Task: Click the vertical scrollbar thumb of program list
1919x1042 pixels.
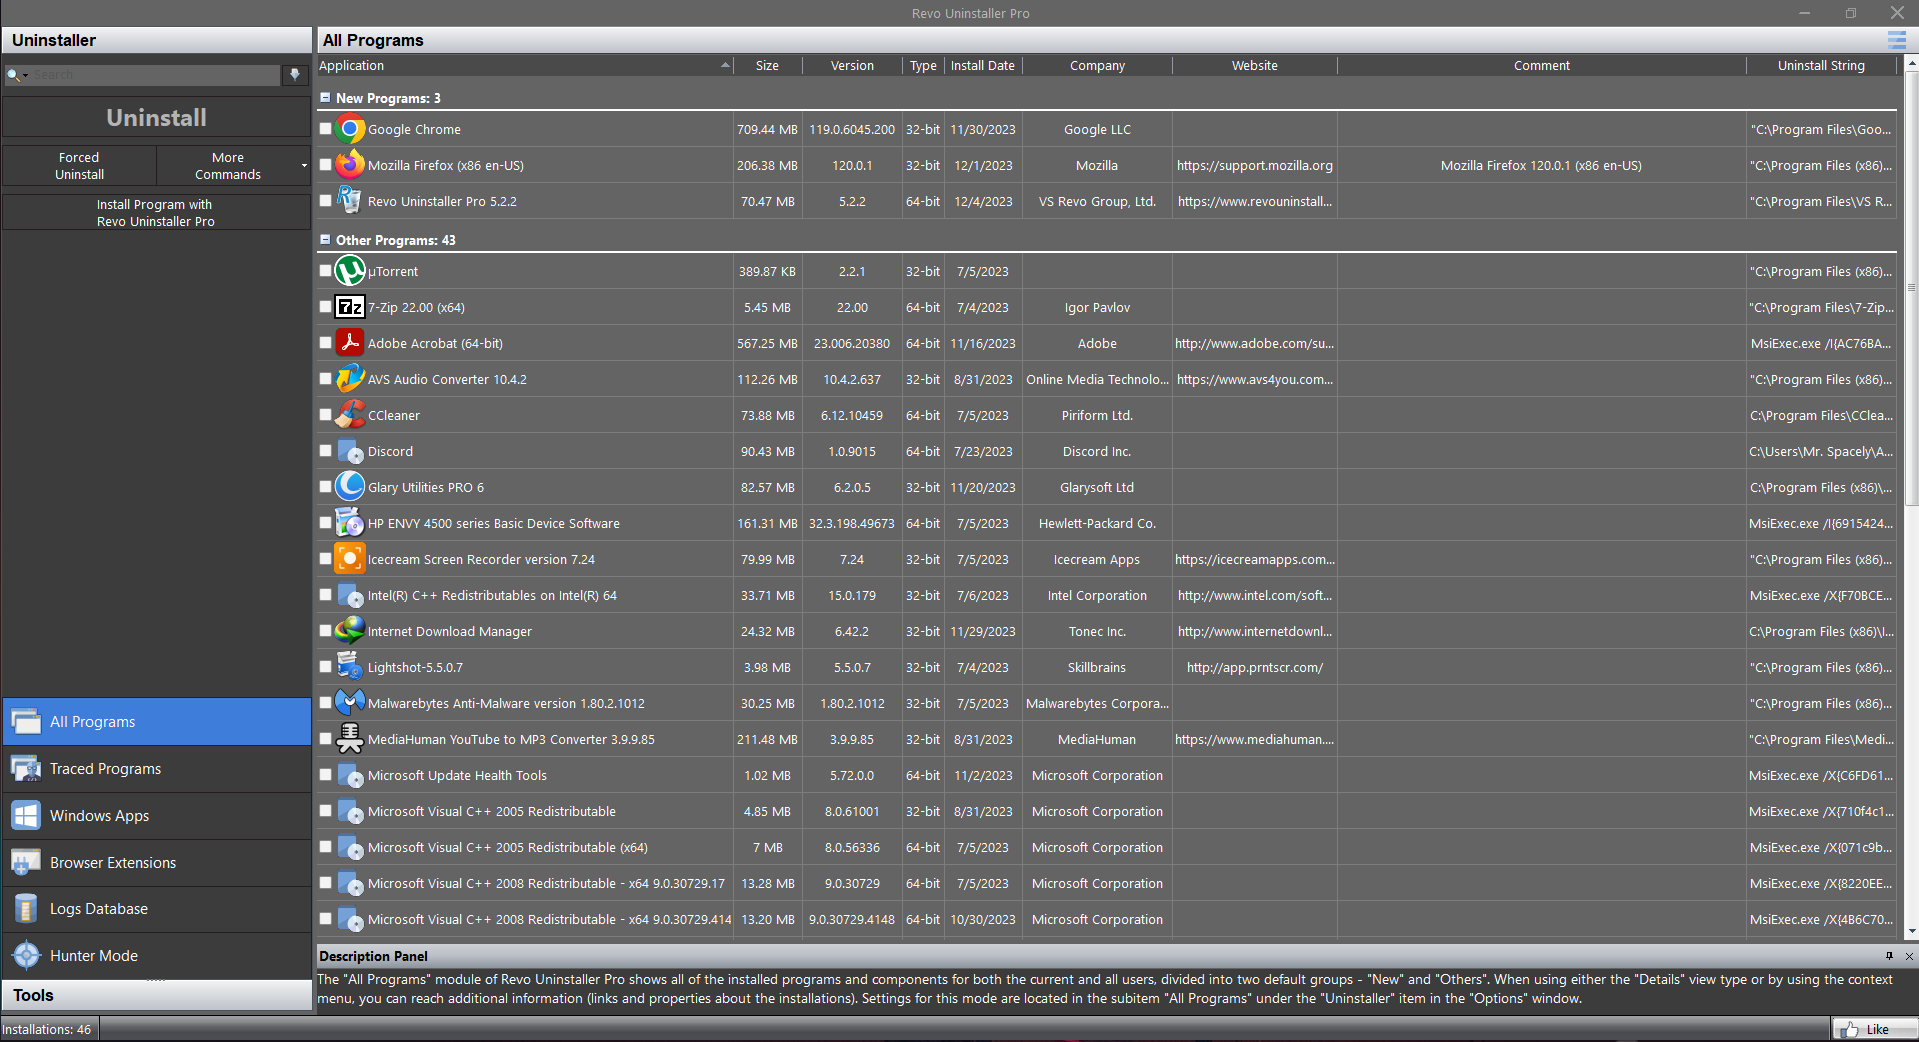Action: (x=1911, y=290)
